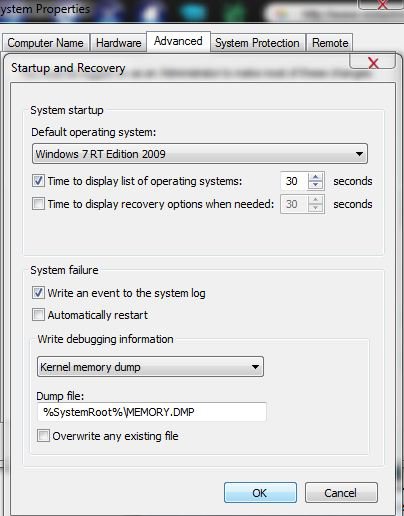Enable Time to display recovery options checkbox
This screenshot has height=516, width=404.
38,204
